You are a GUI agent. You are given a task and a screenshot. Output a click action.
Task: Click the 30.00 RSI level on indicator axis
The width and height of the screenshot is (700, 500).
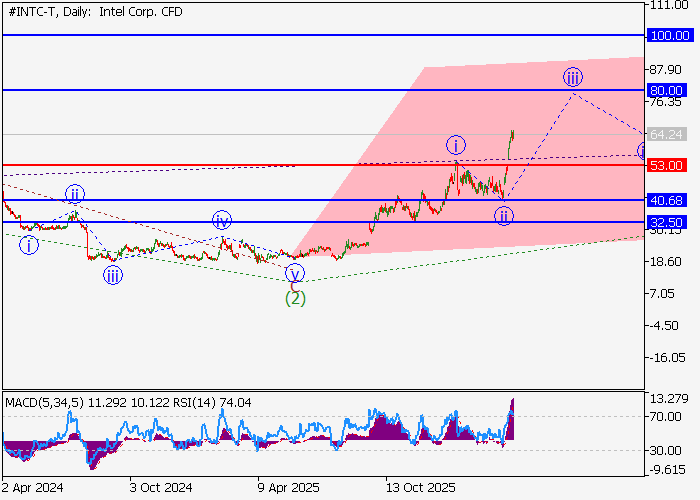pyautogui.click(x=665, y=450)
